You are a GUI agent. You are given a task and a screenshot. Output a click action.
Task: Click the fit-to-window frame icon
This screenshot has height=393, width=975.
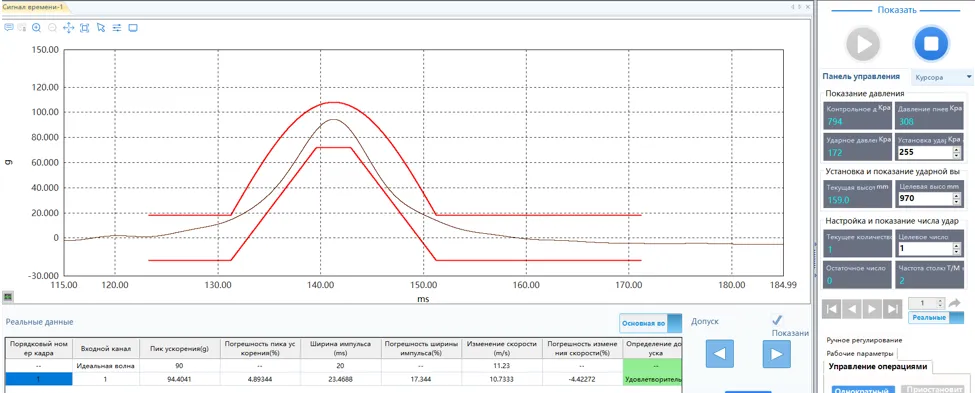[85, 27]
